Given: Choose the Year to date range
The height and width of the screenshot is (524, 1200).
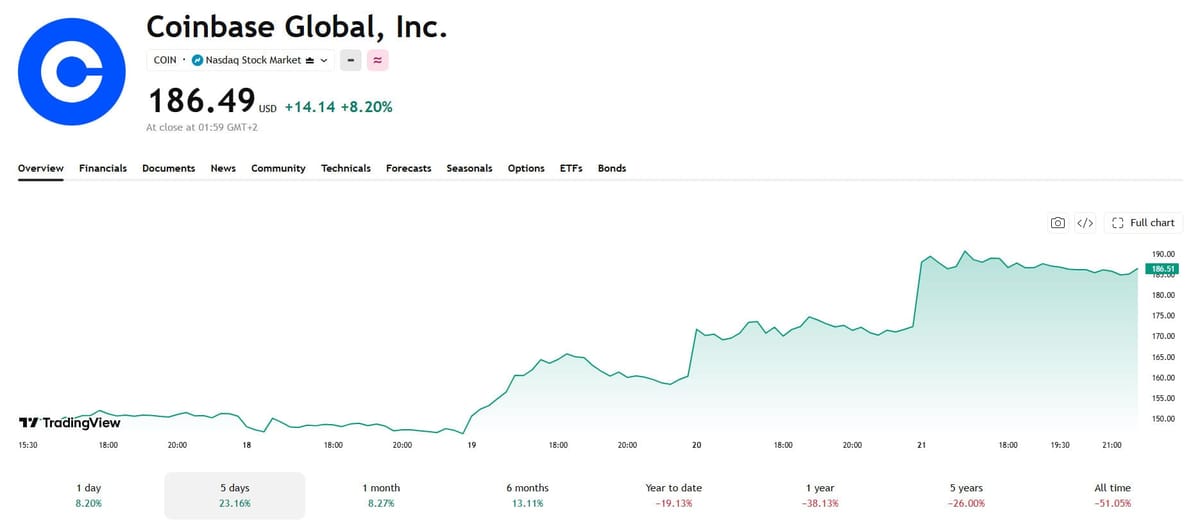Looking at the screenshot, I should pos(674,495).
